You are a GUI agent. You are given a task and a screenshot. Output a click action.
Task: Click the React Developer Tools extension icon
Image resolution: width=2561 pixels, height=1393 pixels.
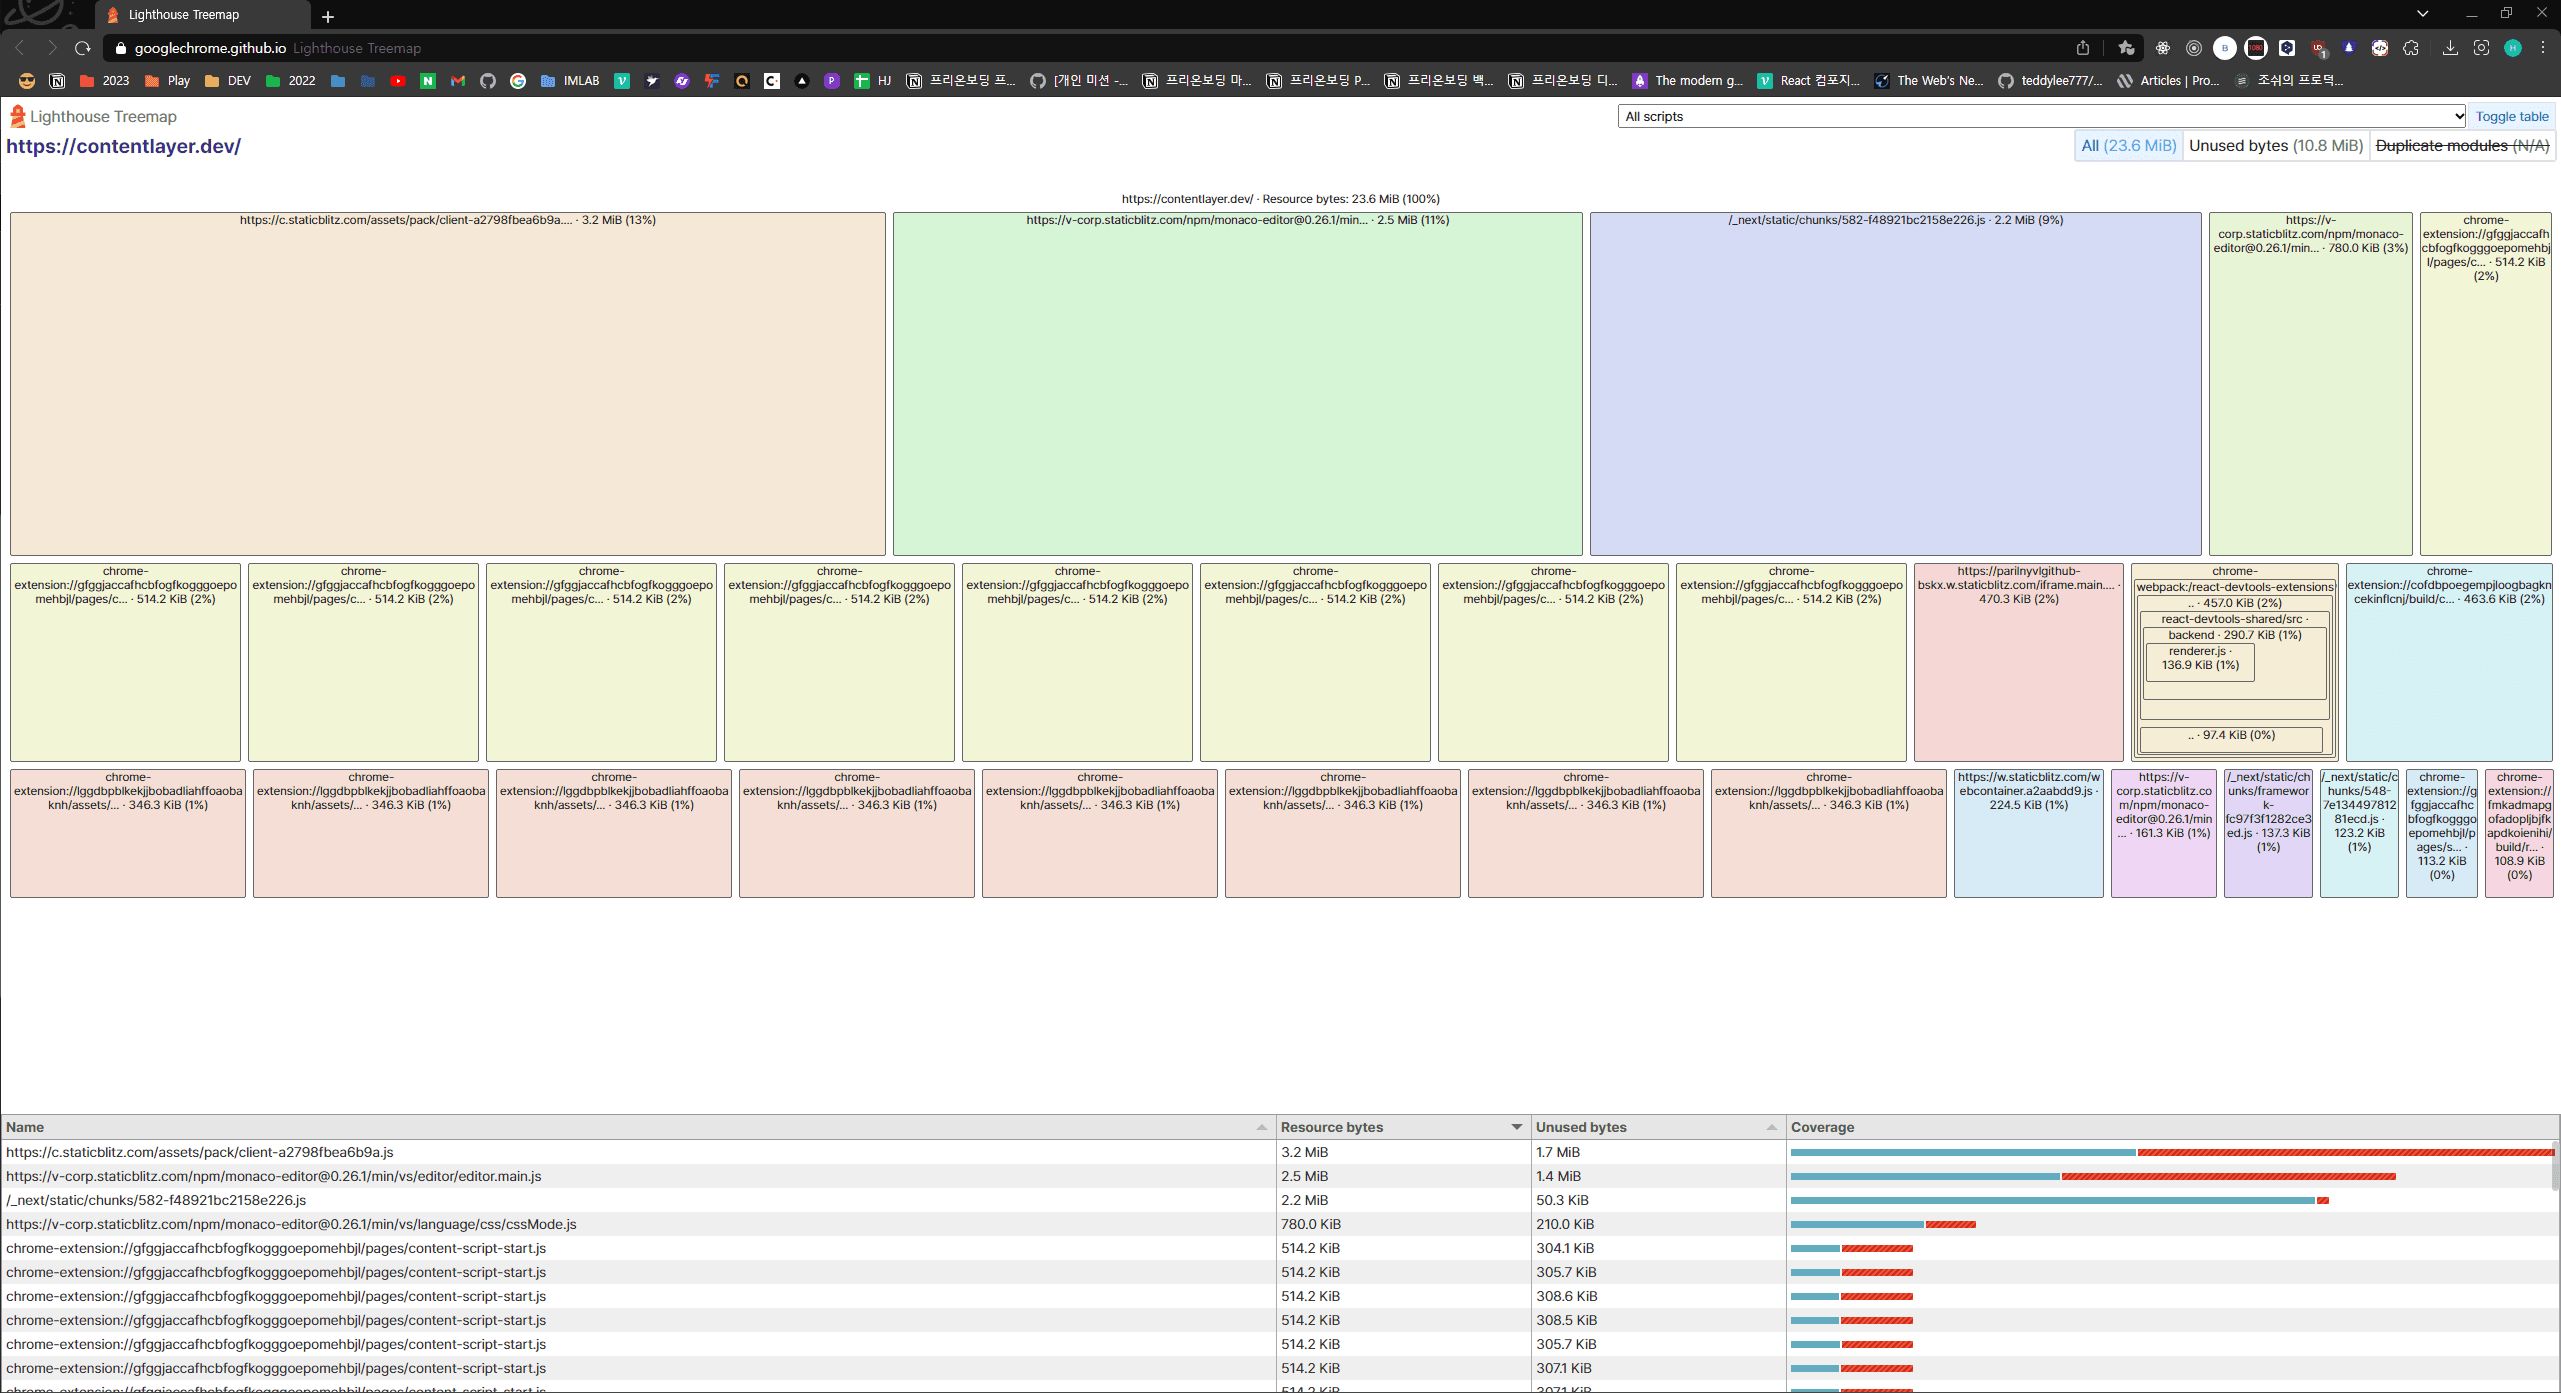(2163, 48)
